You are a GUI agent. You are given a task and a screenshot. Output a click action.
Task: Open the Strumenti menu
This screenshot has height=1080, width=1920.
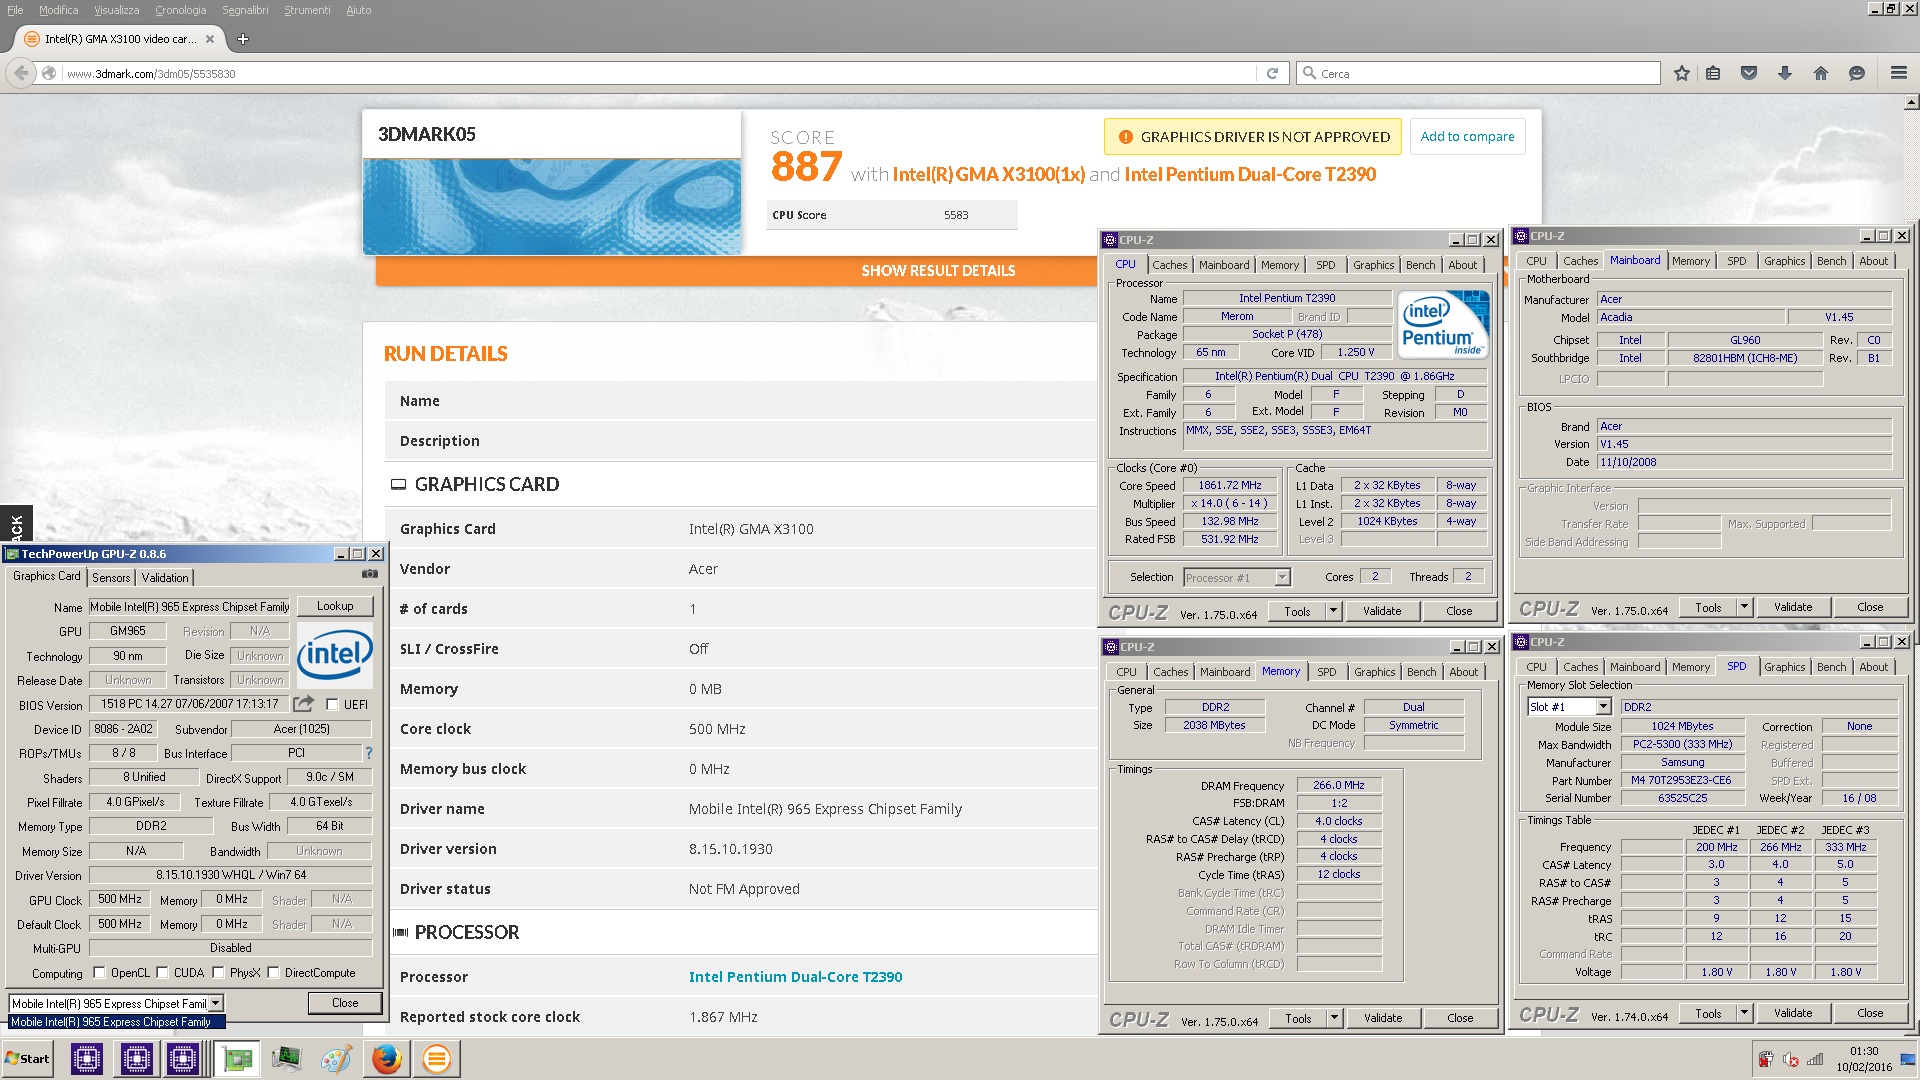pyautogui.click(x=307, y=10)
